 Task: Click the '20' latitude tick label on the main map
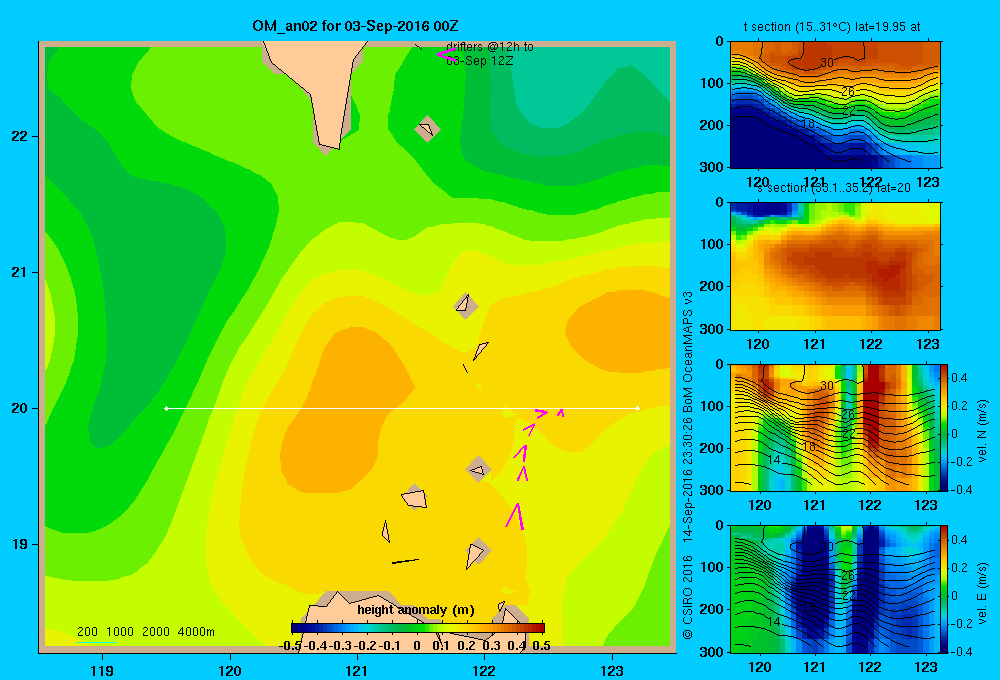20,408
